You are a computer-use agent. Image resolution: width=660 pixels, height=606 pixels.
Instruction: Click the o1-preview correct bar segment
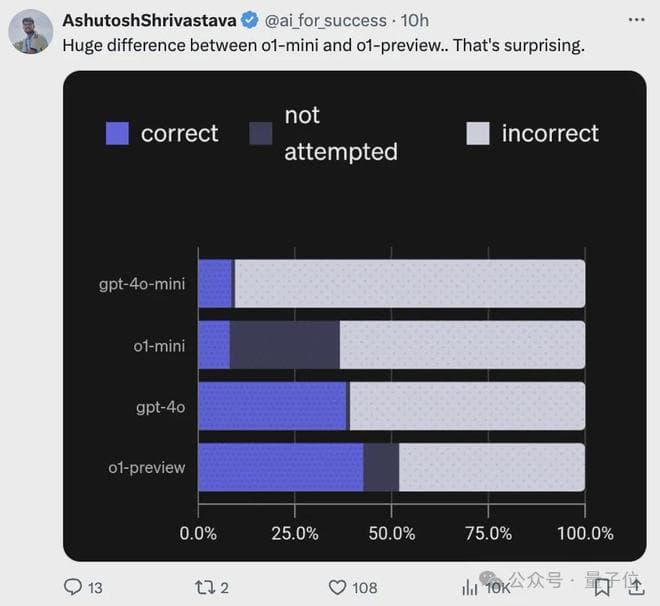click(280, 467)
